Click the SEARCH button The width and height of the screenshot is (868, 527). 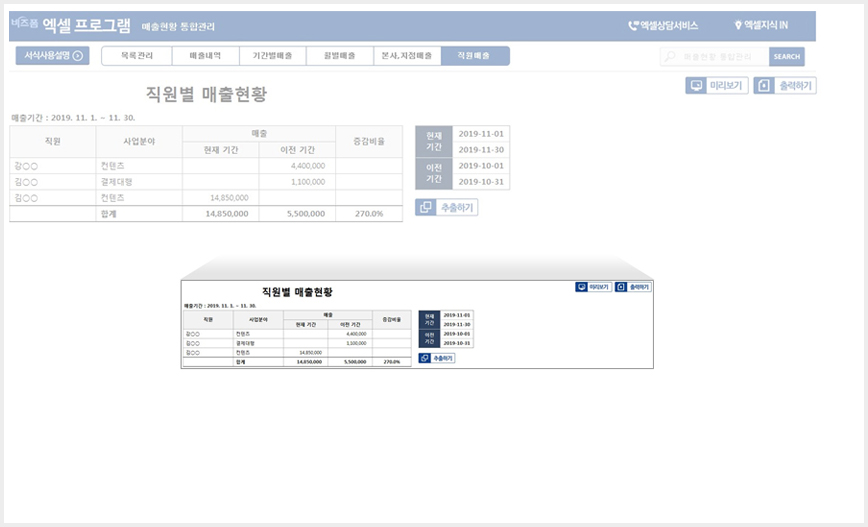click(x=787, y=56)
